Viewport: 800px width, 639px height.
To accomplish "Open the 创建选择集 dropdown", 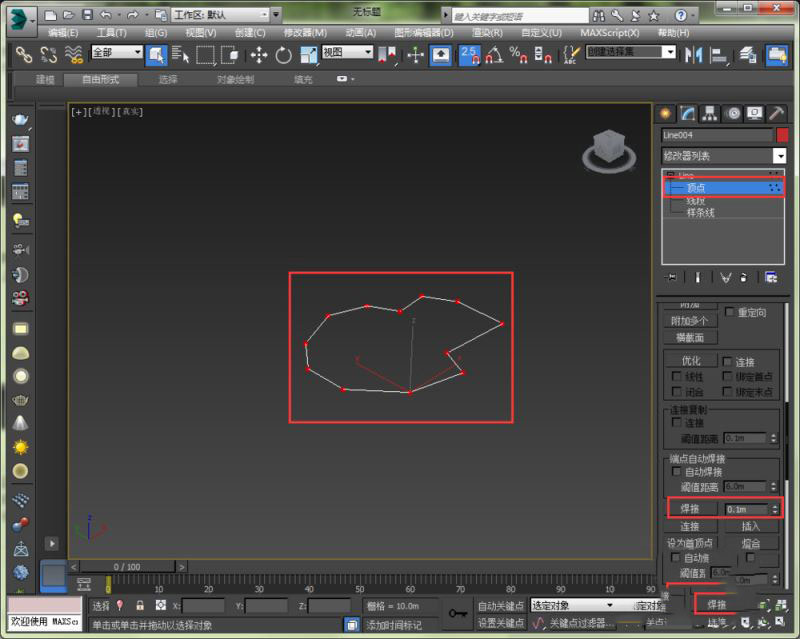I will pyautogui.click(x=632, y=53).
